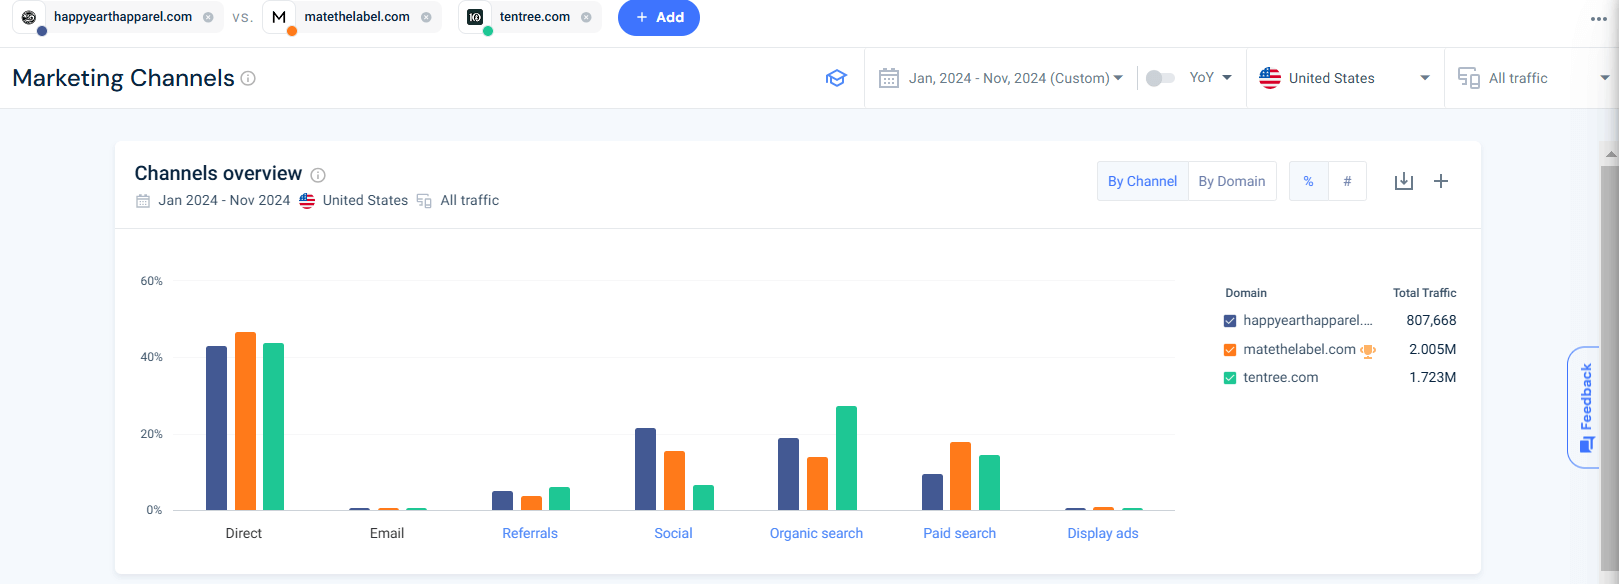Download the Channels overview chart
The image size is (1619, 584).
(1404, 181)
